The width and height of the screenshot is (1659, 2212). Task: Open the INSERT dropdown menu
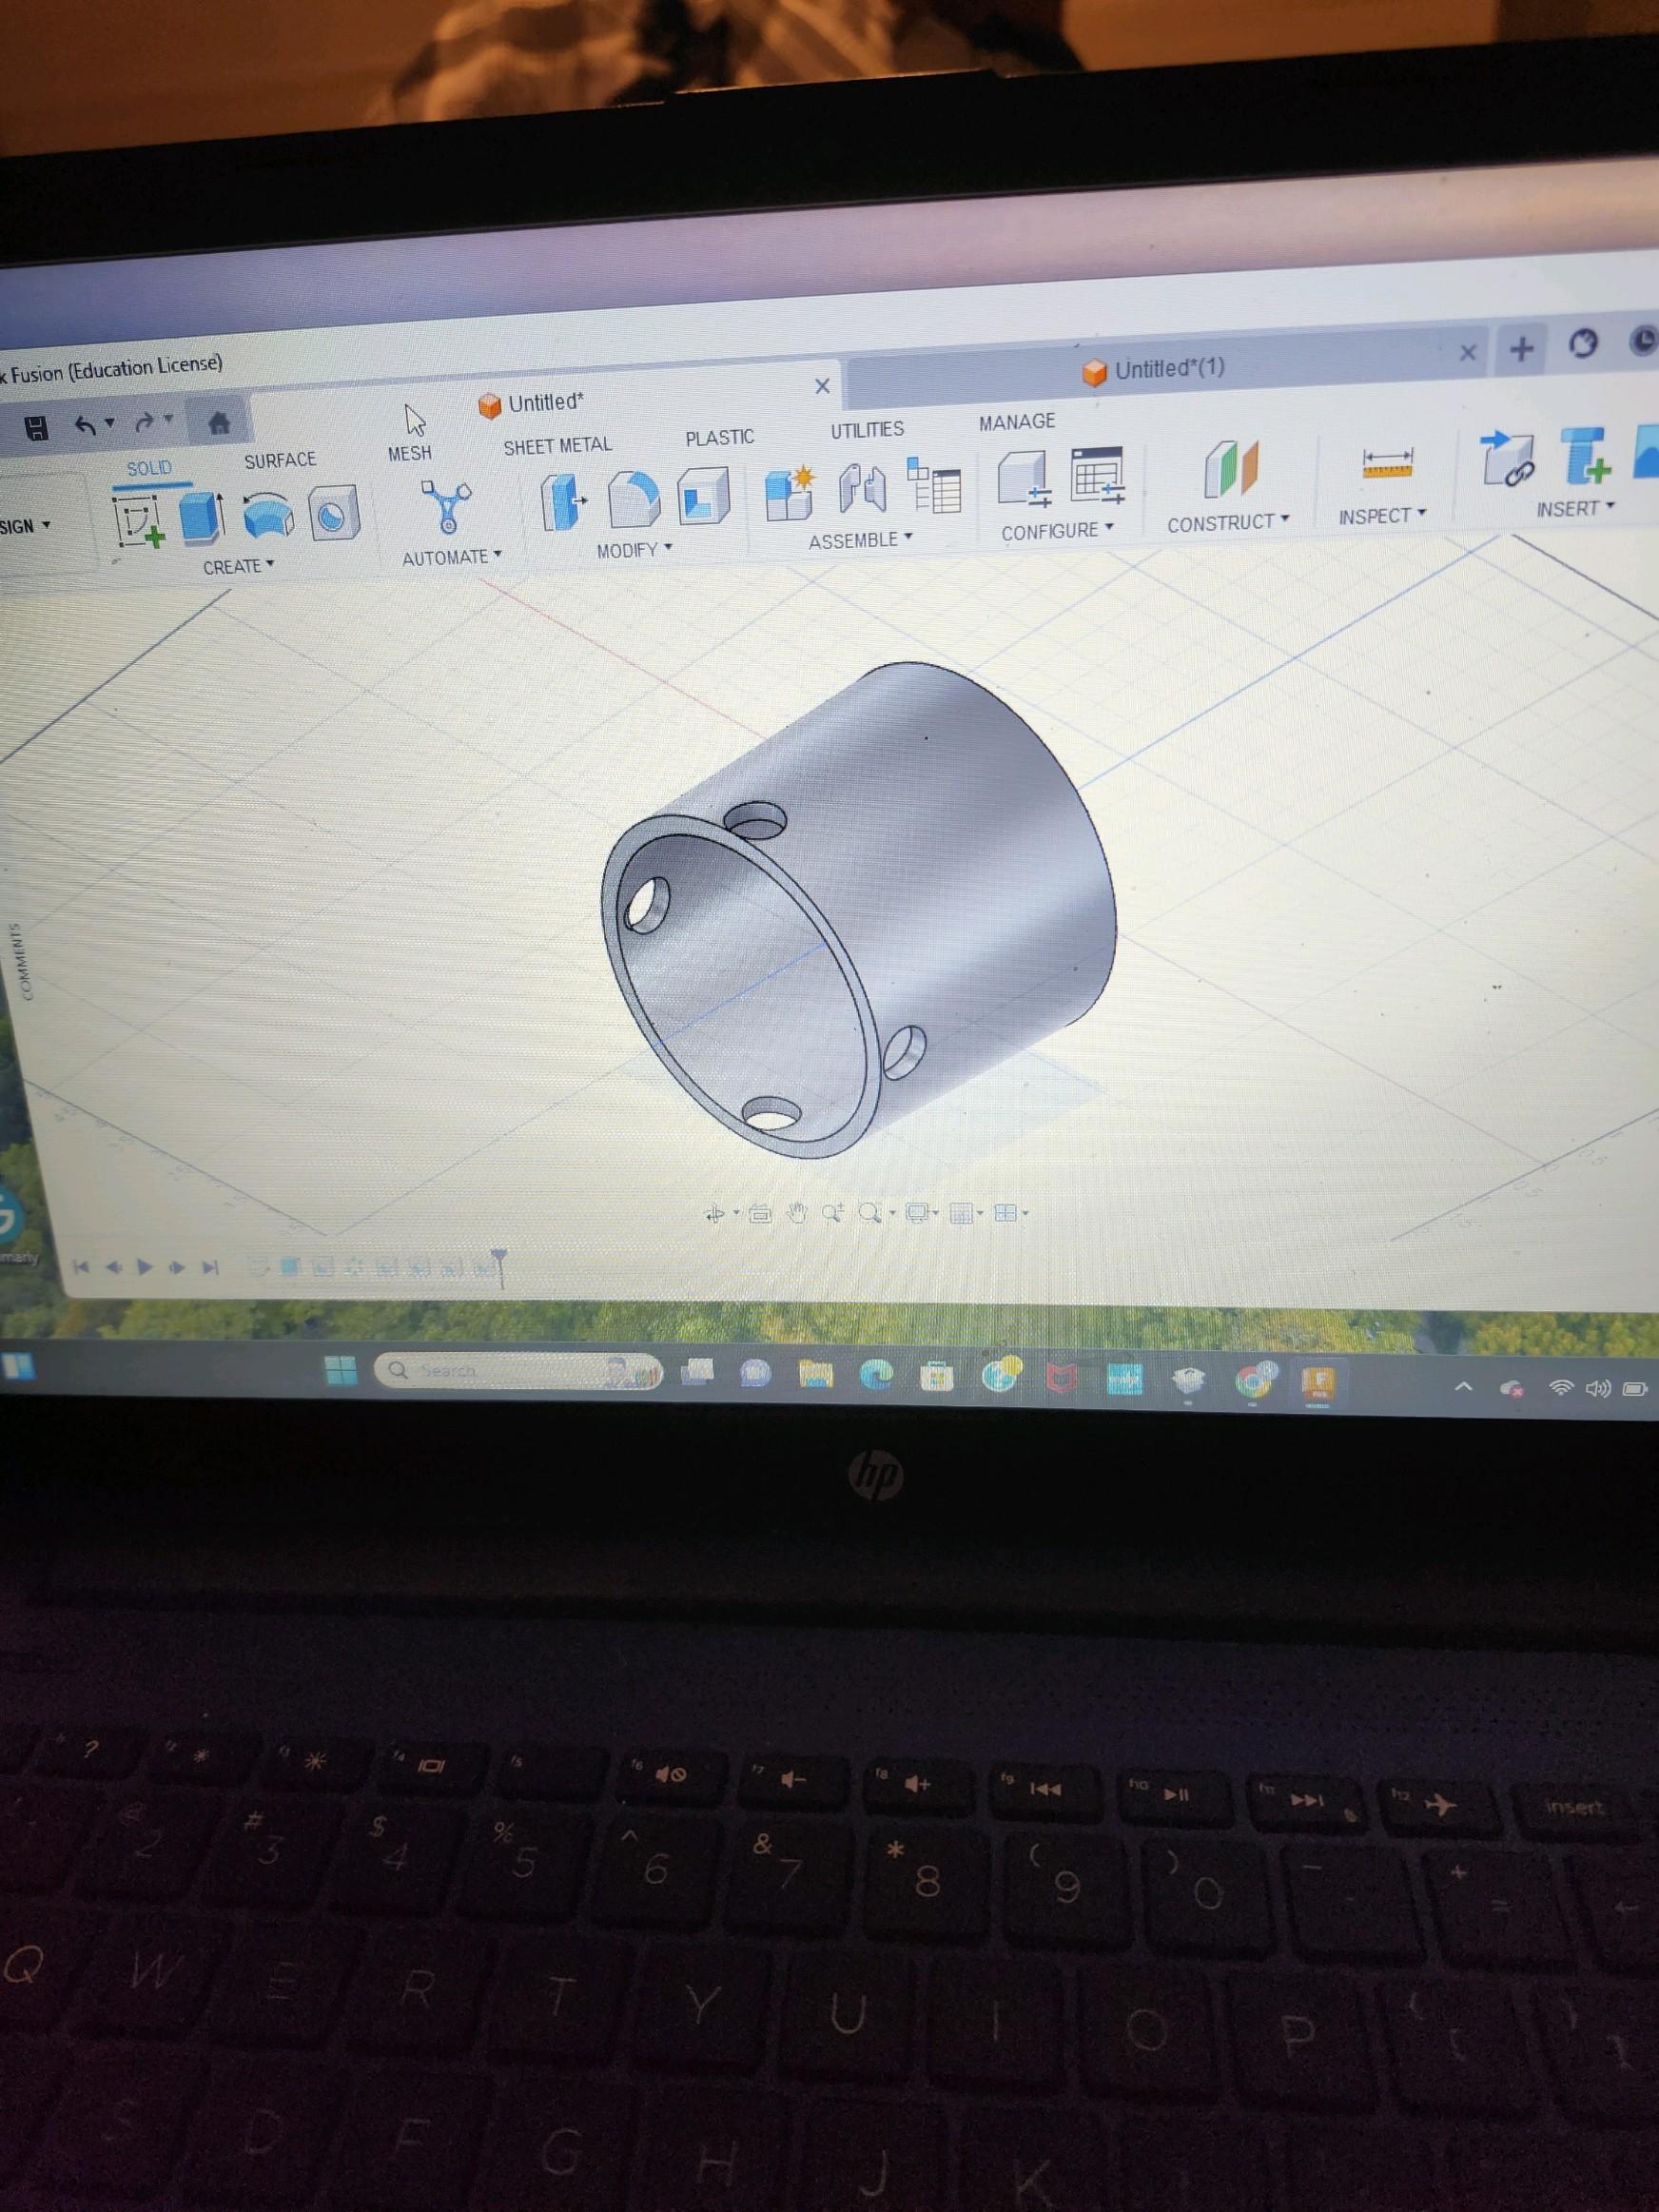point(1575,509)
